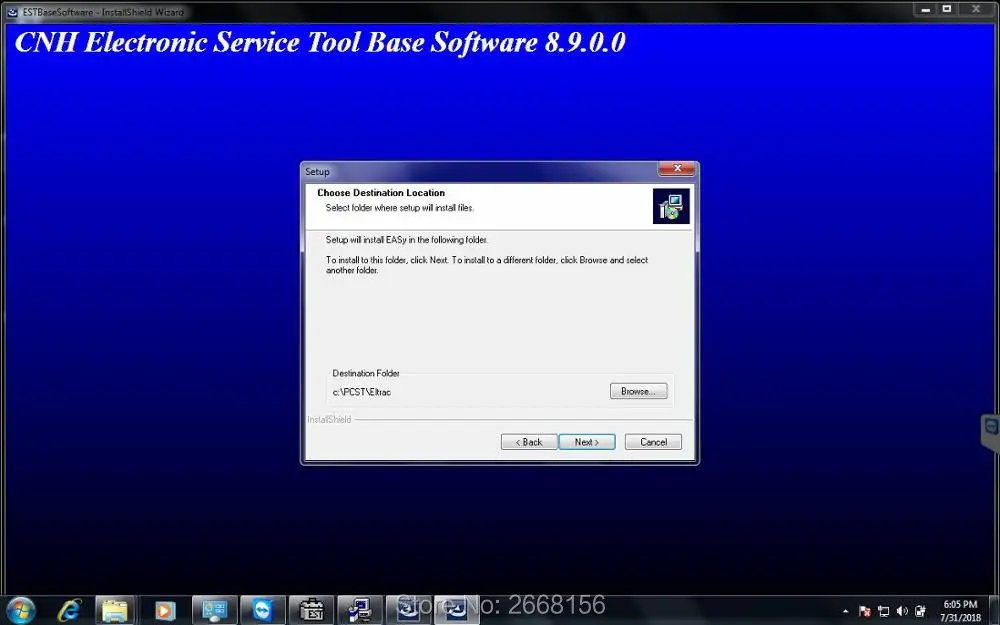Click the installer computer icon in header
Screen dimensions: 1000x625
click(x=671, y=206)
